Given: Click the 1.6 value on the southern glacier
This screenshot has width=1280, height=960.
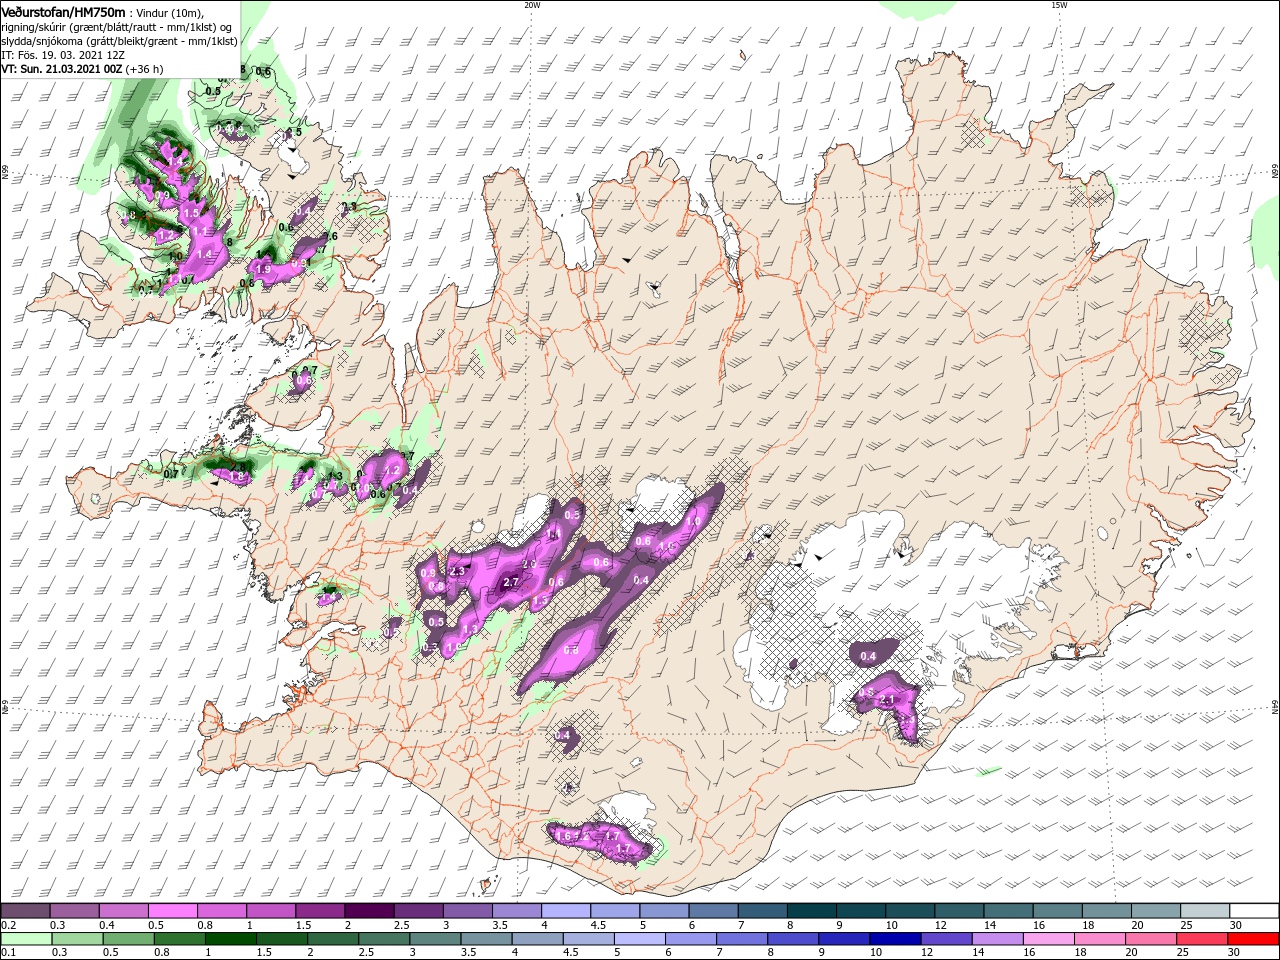Looking at the screenshot, I should [563, 836].
